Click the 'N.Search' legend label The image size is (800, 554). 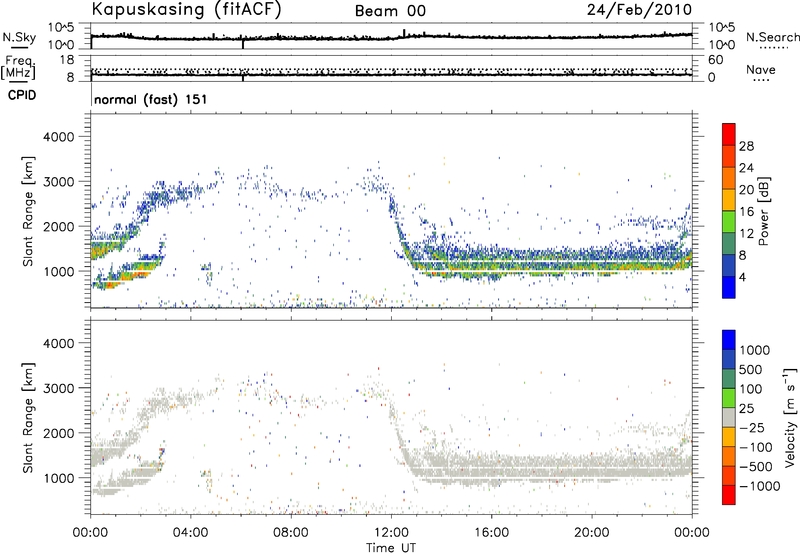coord(772,37)
